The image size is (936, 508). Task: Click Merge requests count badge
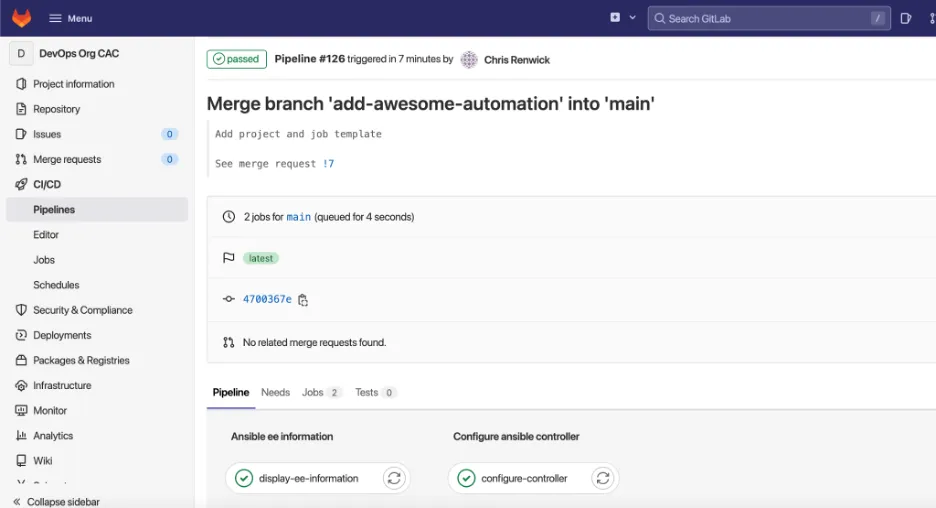tap(170, 159)
